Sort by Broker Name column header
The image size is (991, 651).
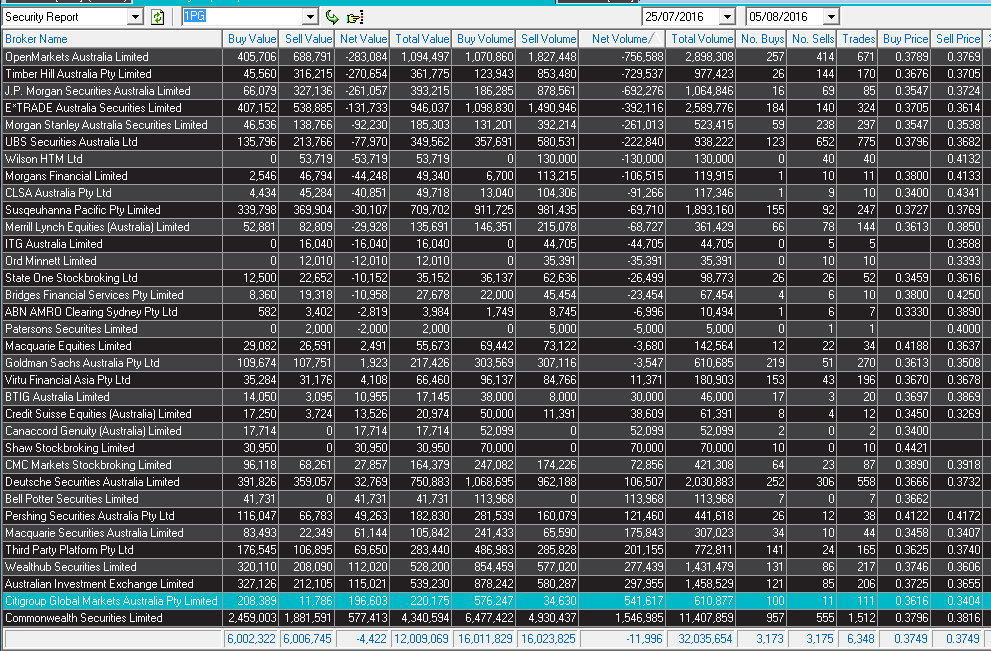[112, 39]
